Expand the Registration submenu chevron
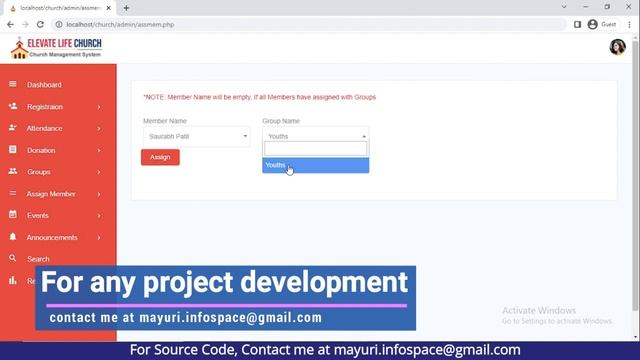Screen dimensions: 640x360 pyautogui.click(x=99, y=107)
